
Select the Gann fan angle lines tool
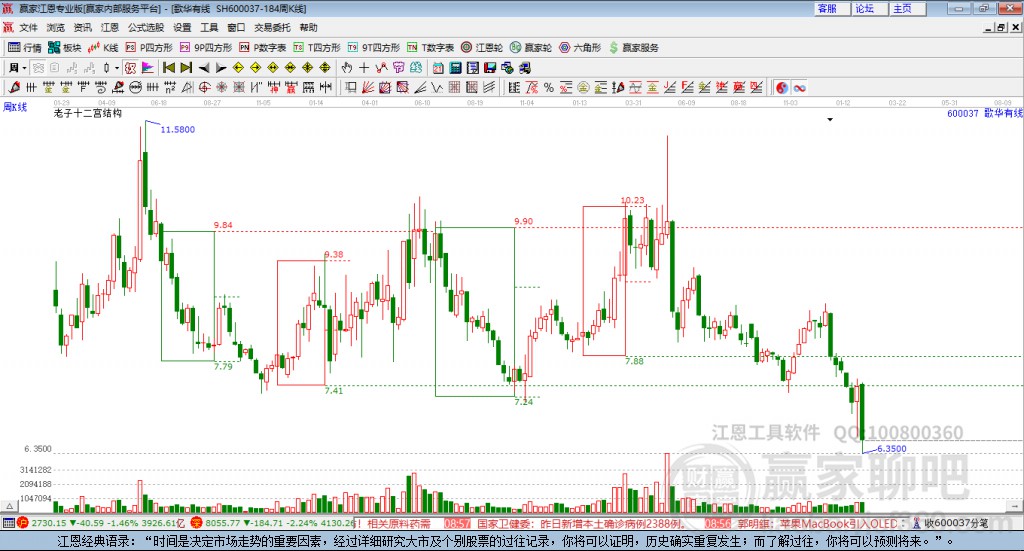(368, 87)
